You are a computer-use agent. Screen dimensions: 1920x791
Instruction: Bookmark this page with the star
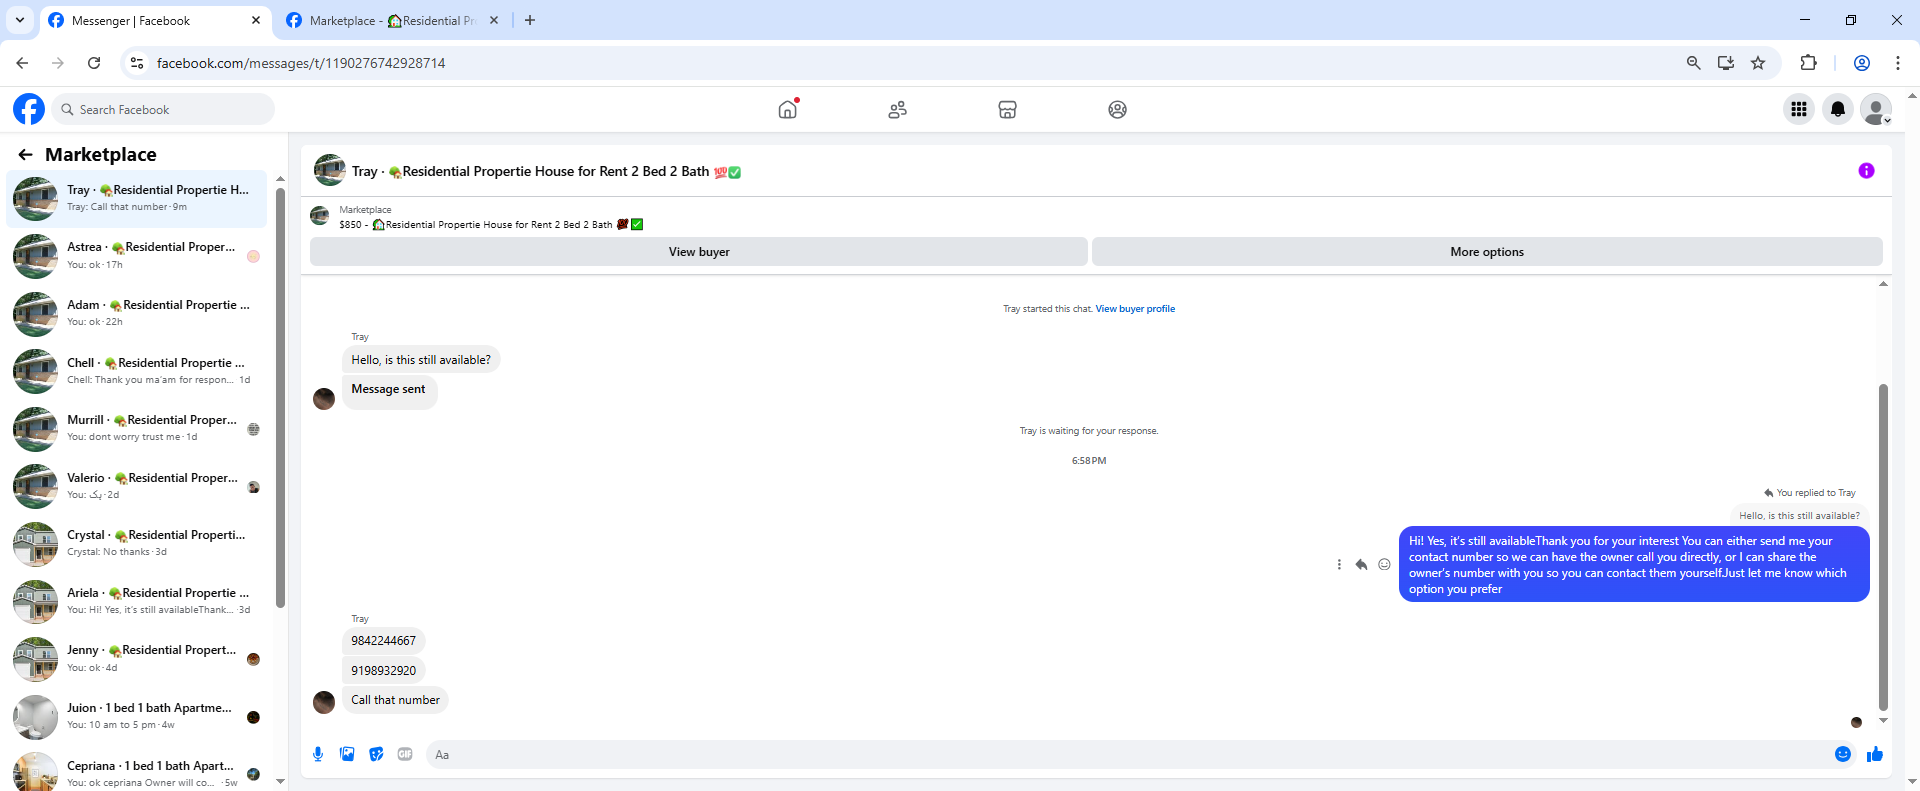point(1758,63)
